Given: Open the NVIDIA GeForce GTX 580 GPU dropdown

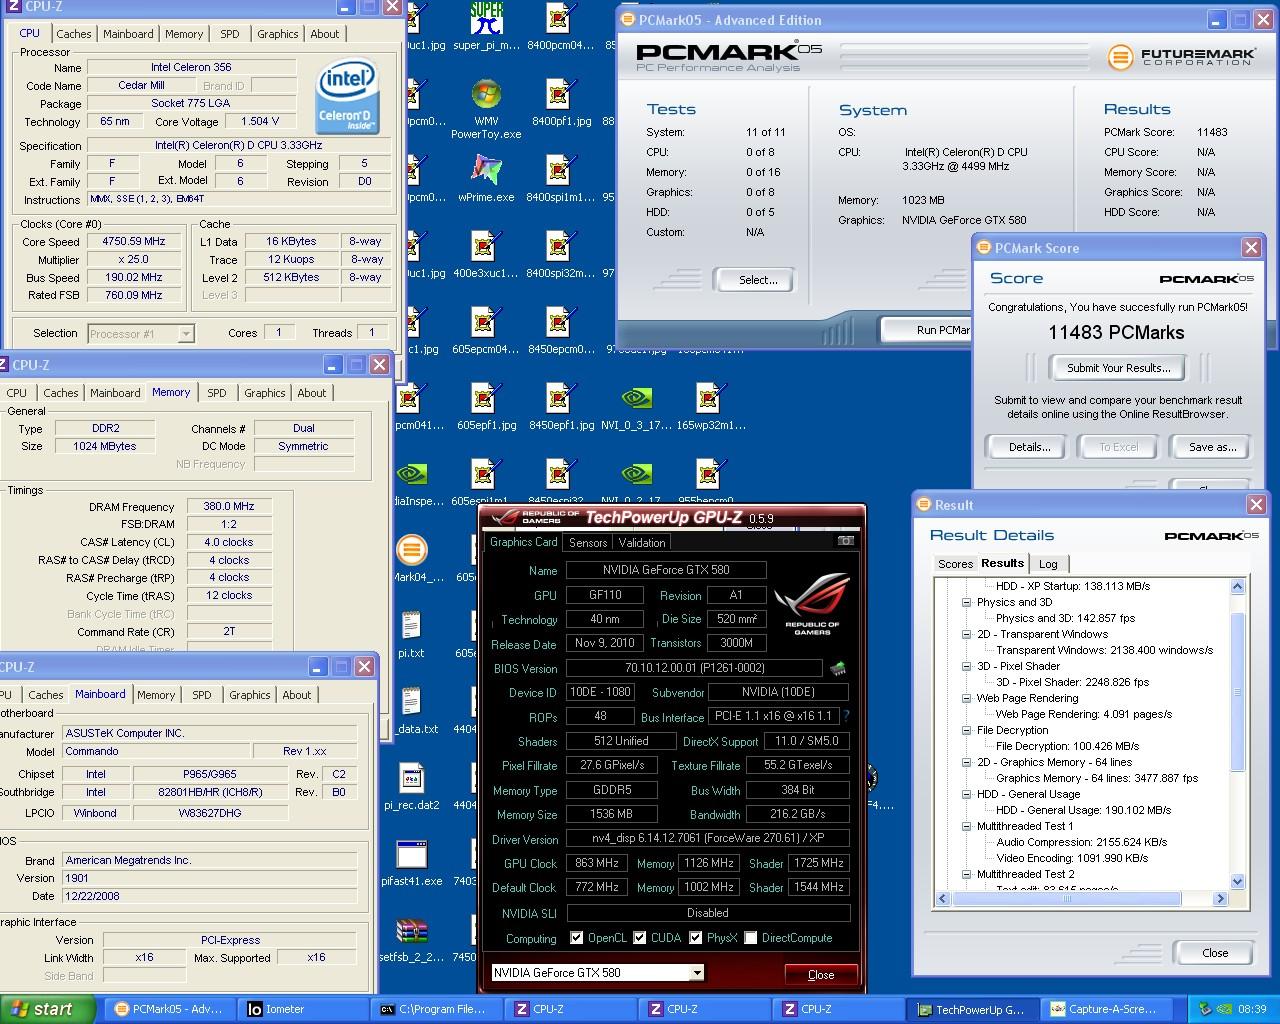Looking at the screenshot, I should pos(697,973).
